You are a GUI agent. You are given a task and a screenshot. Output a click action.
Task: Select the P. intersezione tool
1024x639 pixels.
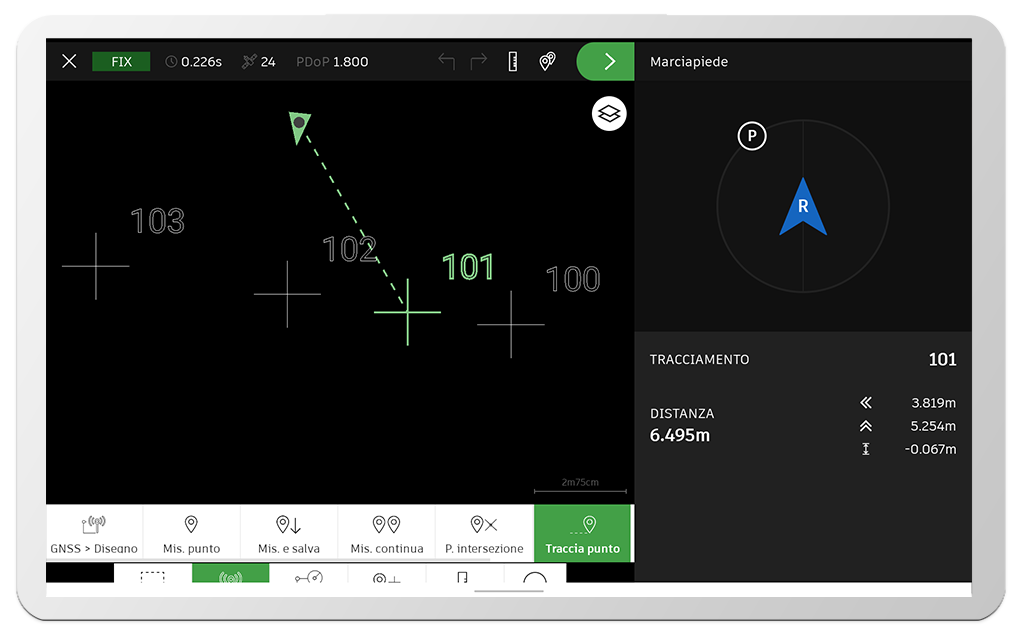click(484, 533)
